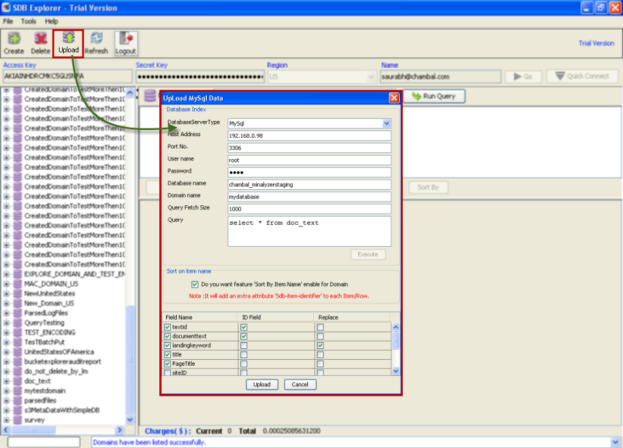The image size is (623, 448).
Task: Expand the QueryTesting tree node
Action: [x=6, y=323]
